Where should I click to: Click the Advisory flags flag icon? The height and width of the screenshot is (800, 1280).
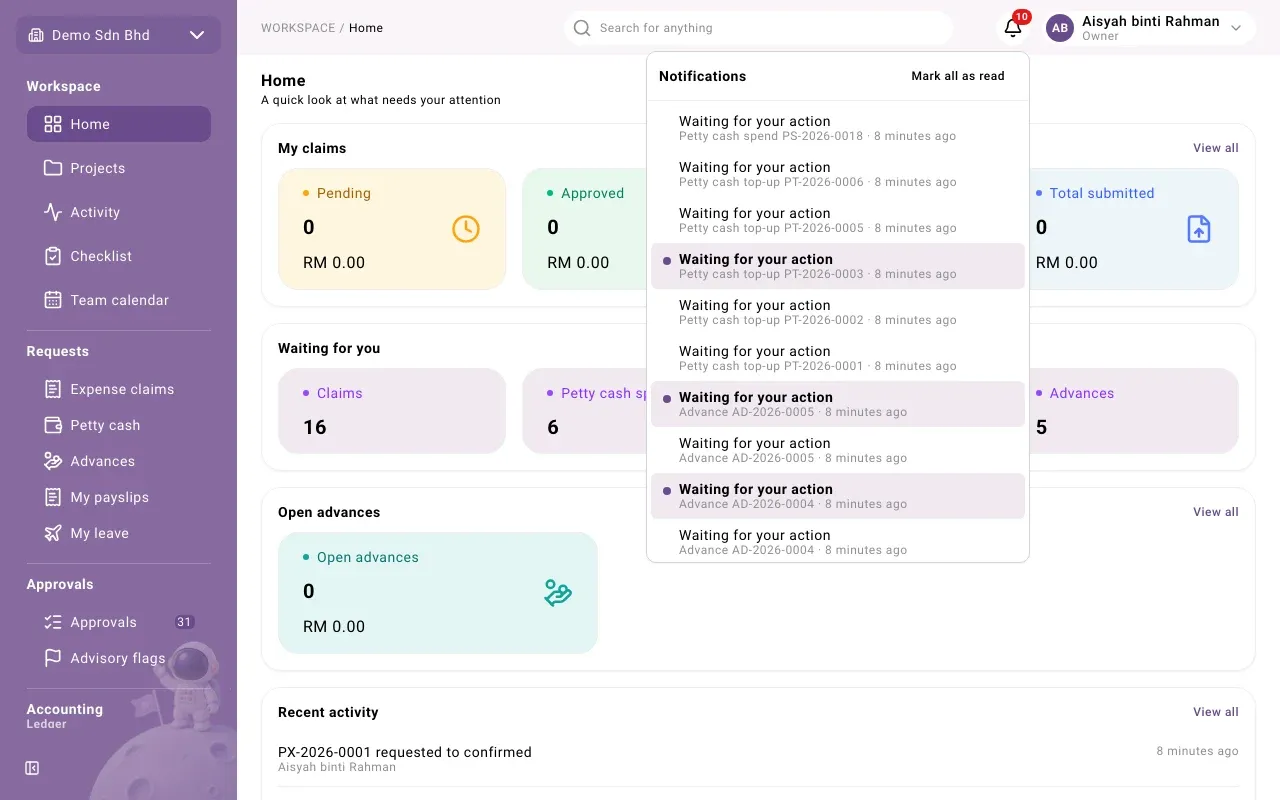[53, 658]
